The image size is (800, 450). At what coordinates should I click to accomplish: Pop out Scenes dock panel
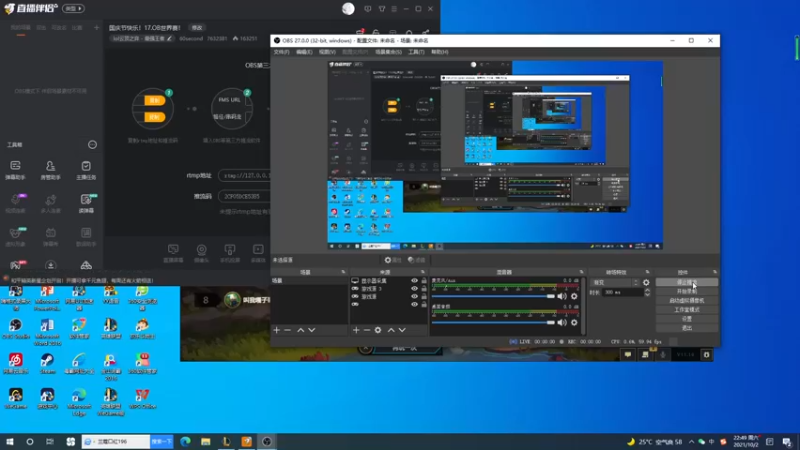pos(343,272)
